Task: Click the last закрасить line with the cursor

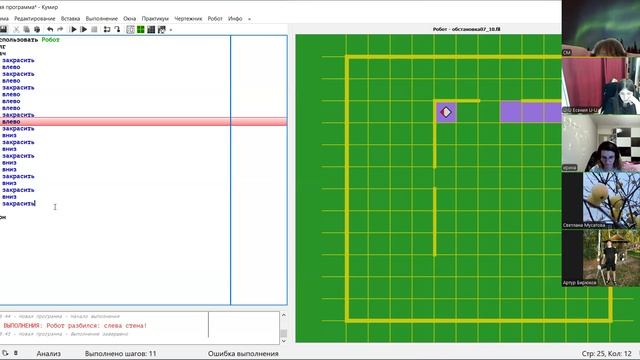Action: click(x=18, y=203)
